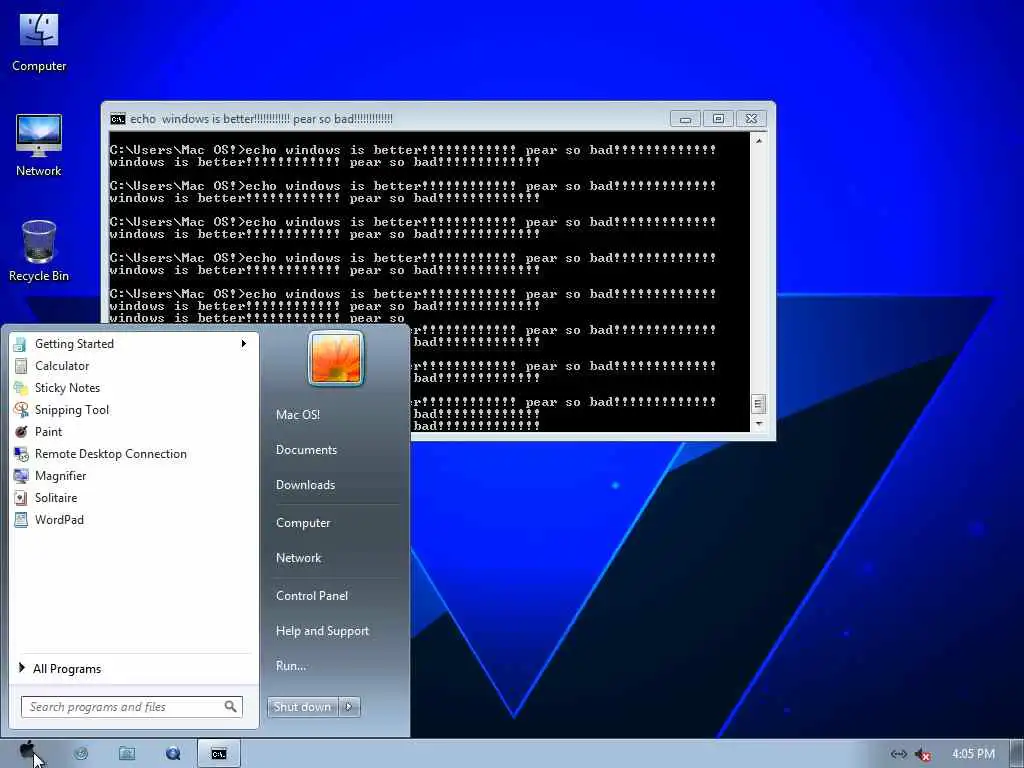Screen dimensions: 1024x768
Task: Open Mac OS! user folder link
Action: (298, 415)
